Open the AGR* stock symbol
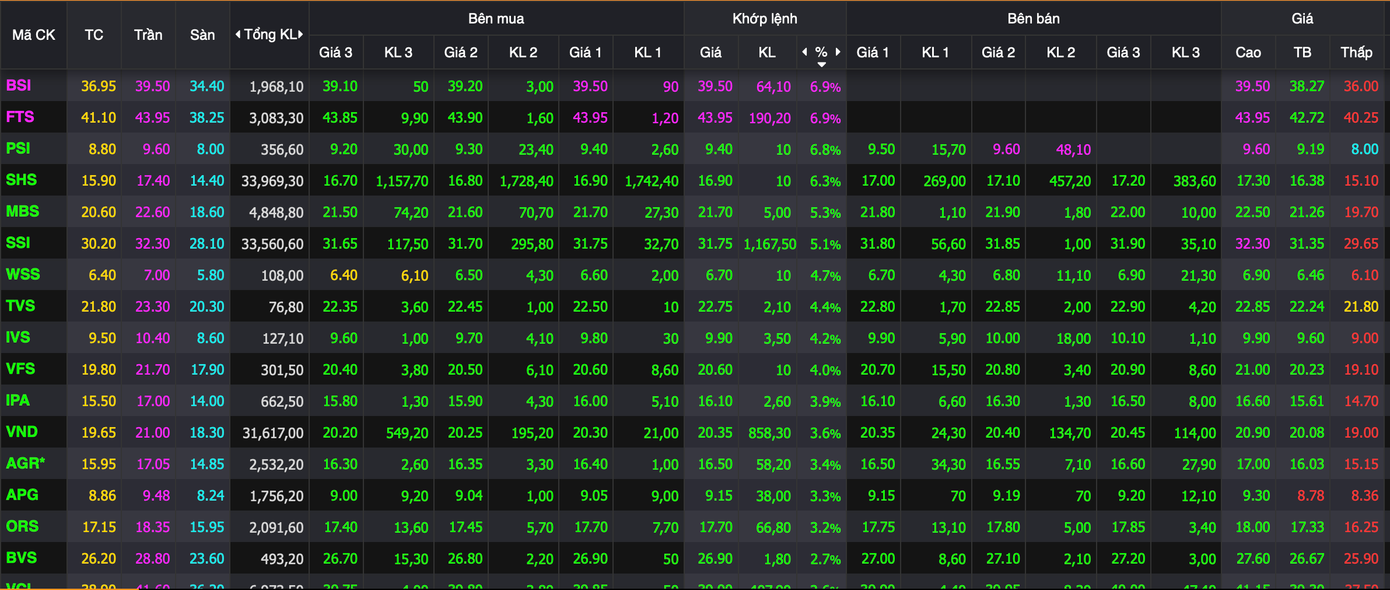This screenshot has height=590, width=1390. click(25, 463)
